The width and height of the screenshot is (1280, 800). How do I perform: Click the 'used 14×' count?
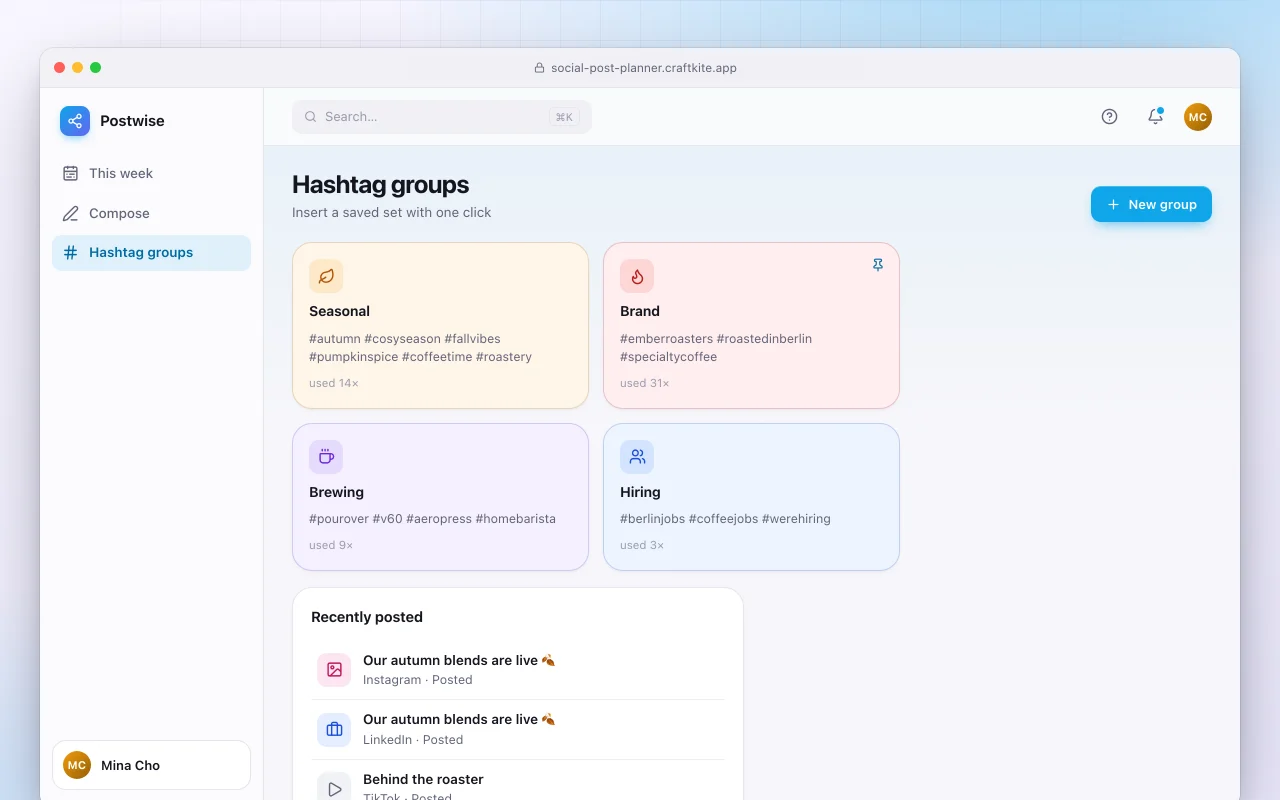[x=334, y=383]
